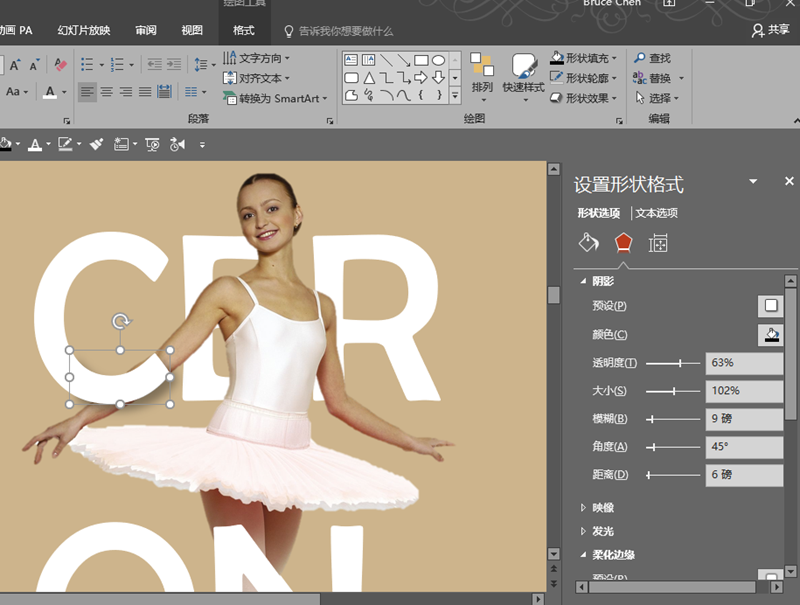Open Fill & Line tab in format pane

[588, 243]
